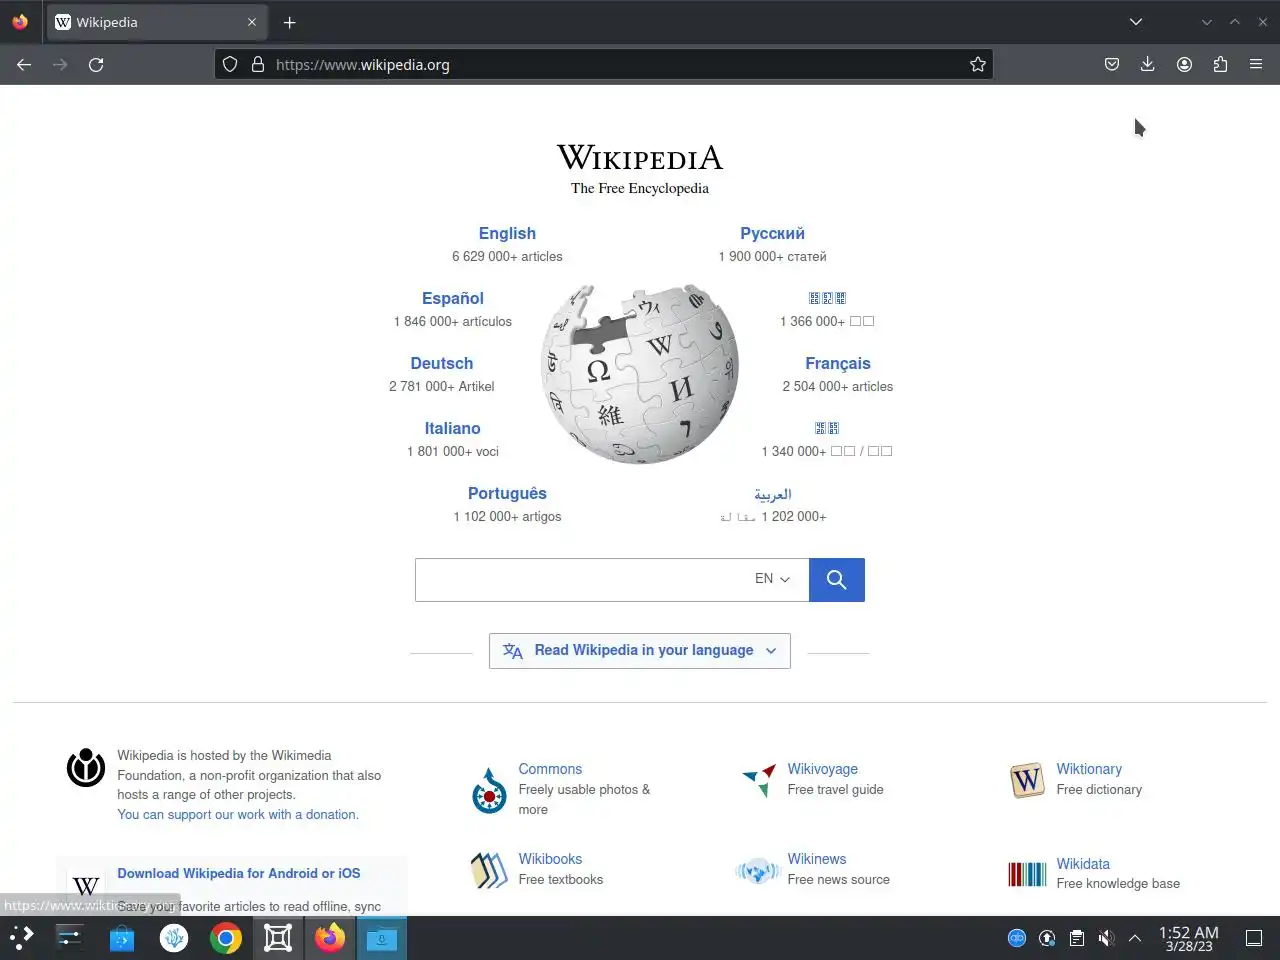The image size is (1280, 960).
Task: Click the URL address bar
Action: [605, 64]
